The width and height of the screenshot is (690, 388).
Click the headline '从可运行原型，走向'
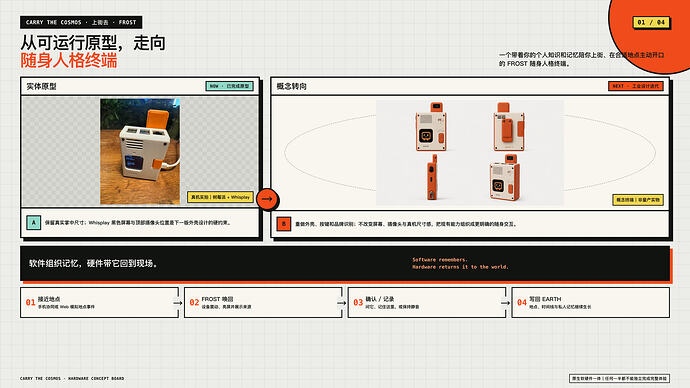[93, 43]
